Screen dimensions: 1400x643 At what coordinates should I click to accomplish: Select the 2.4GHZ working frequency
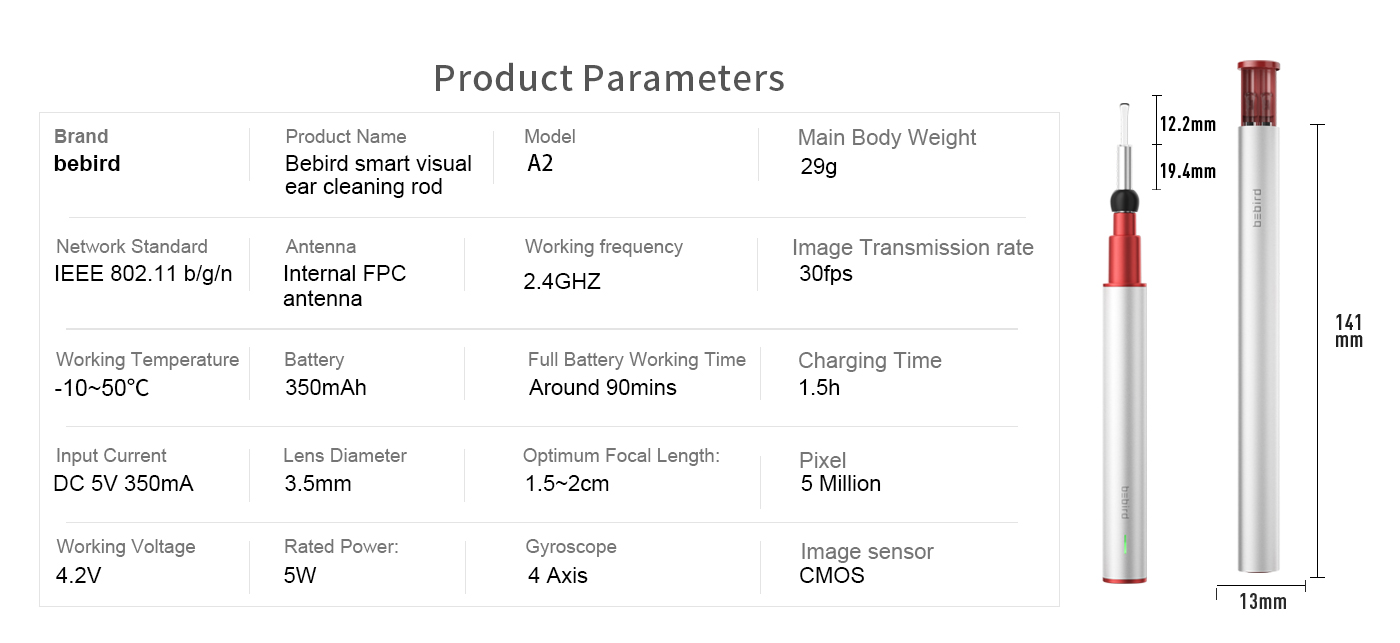point(562,282)
